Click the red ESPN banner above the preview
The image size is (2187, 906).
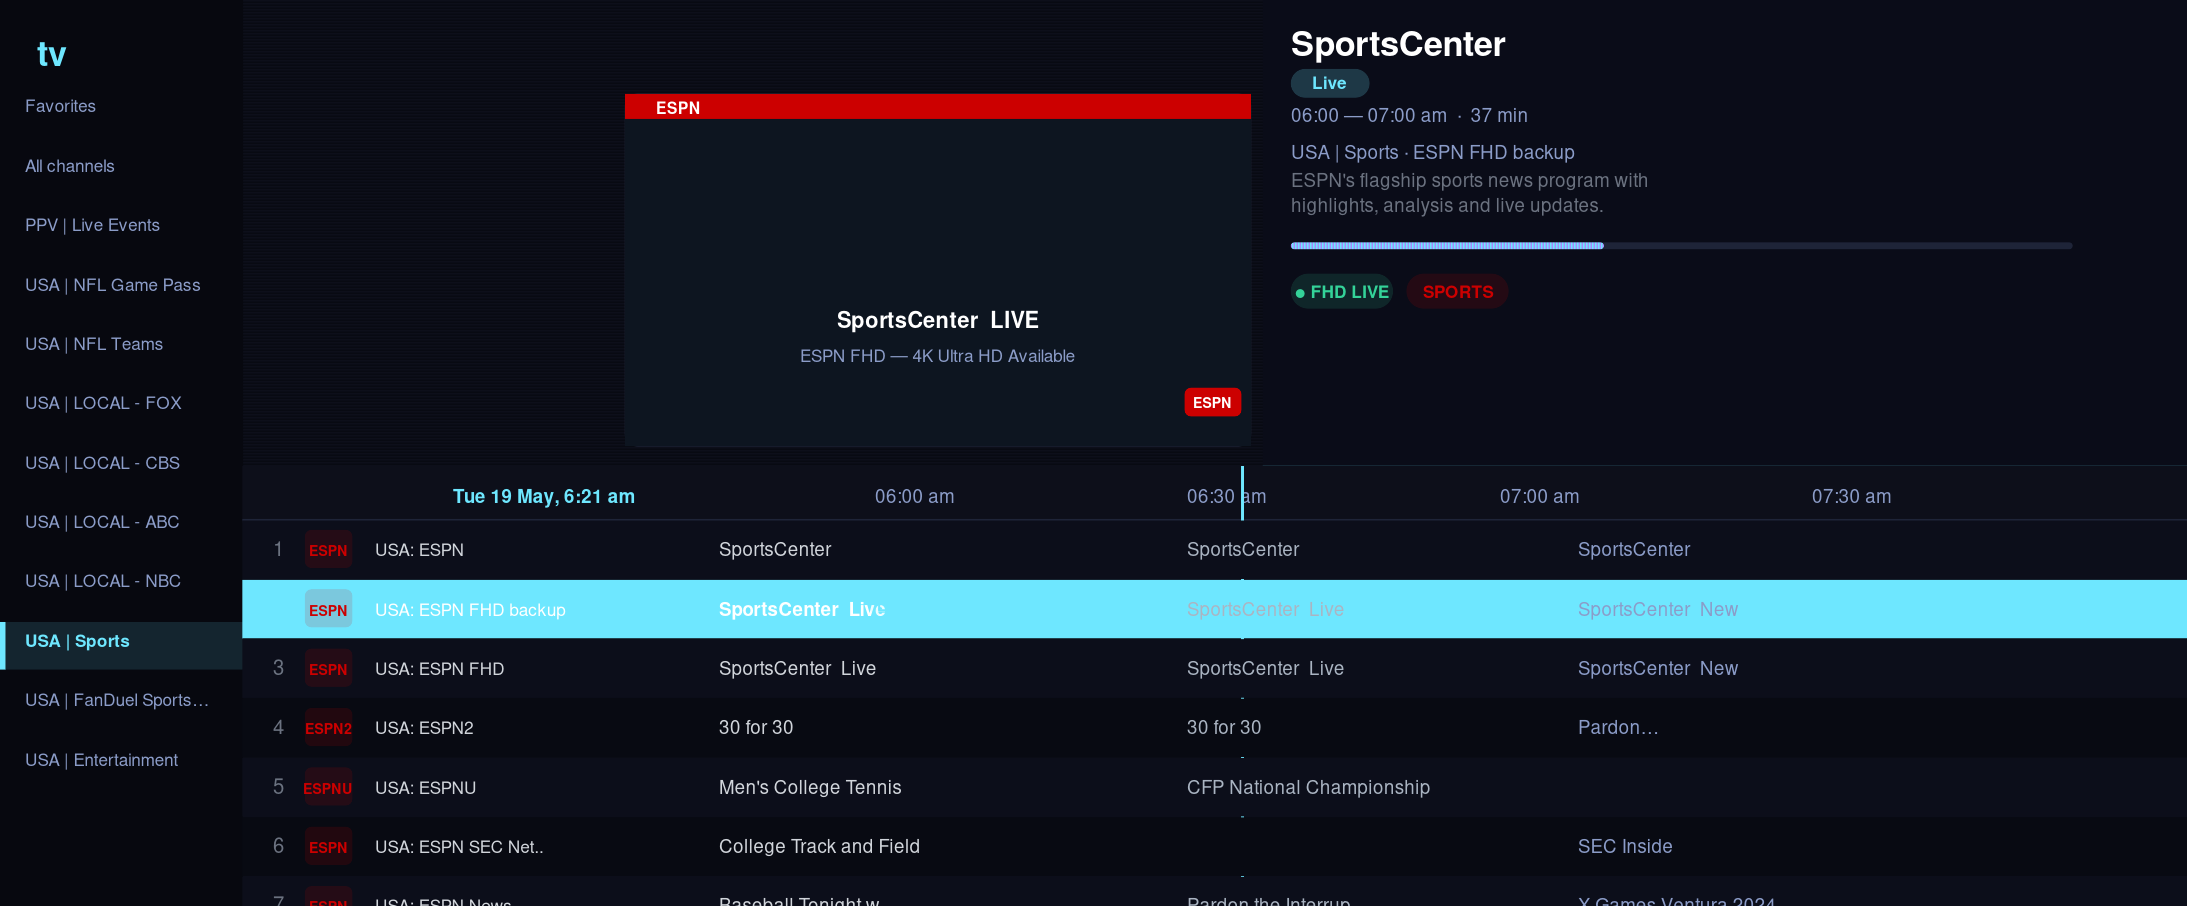click(938, 107)
